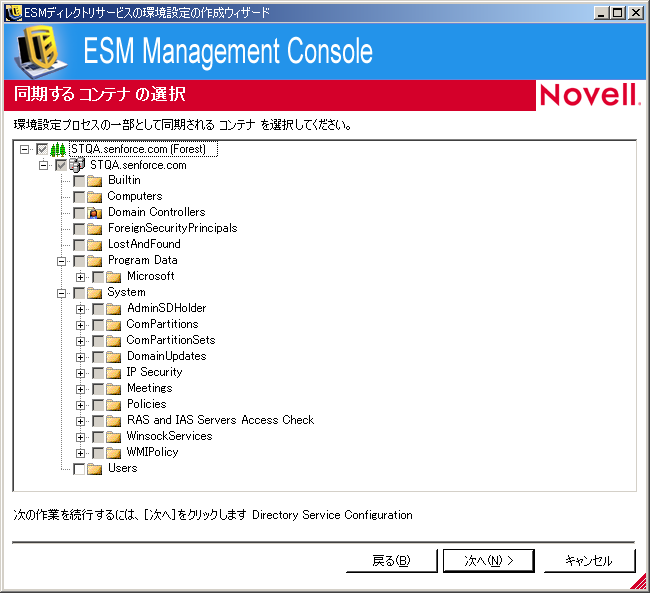The image size is (650, 593).
Task: Click the ComPartitions folder icon
Action: pyautogui.click(x=114, y=325)
